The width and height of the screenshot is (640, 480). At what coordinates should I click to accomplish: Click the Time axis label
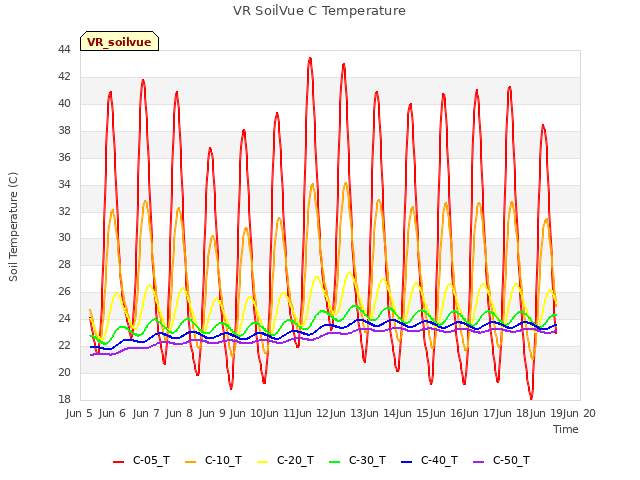coord(566,429)
